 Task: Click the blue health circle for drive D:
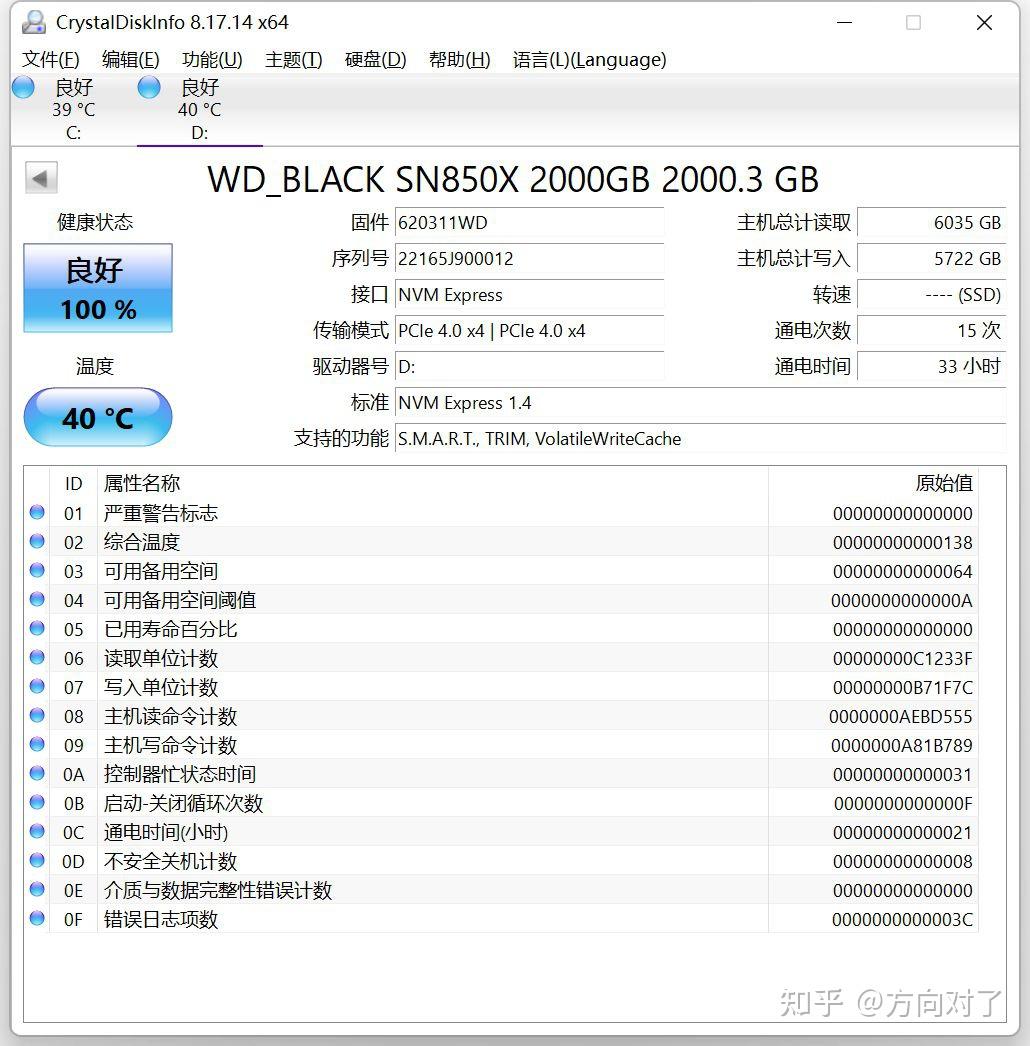148,87
